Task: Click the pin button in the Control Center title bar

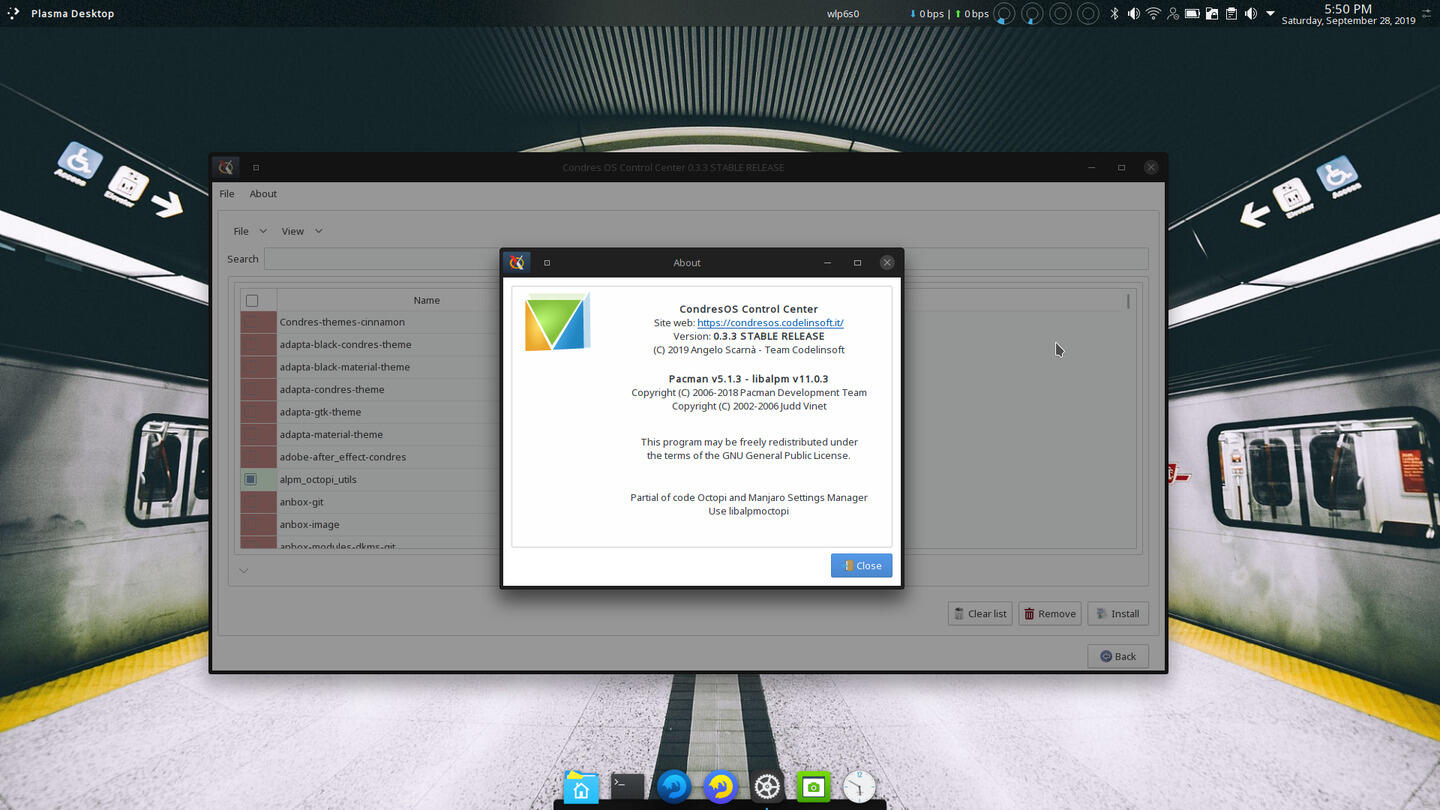Action: coord(256,168)
